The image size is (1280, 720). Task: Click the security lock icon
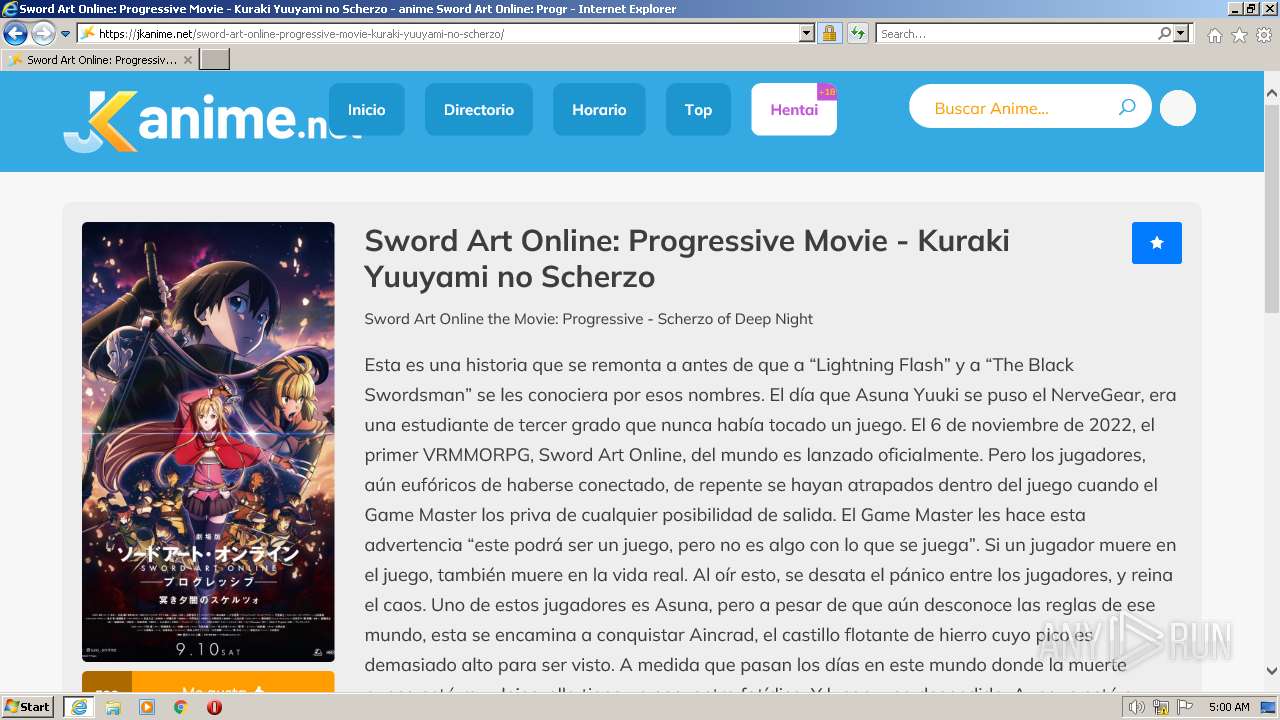click(829, 34)
